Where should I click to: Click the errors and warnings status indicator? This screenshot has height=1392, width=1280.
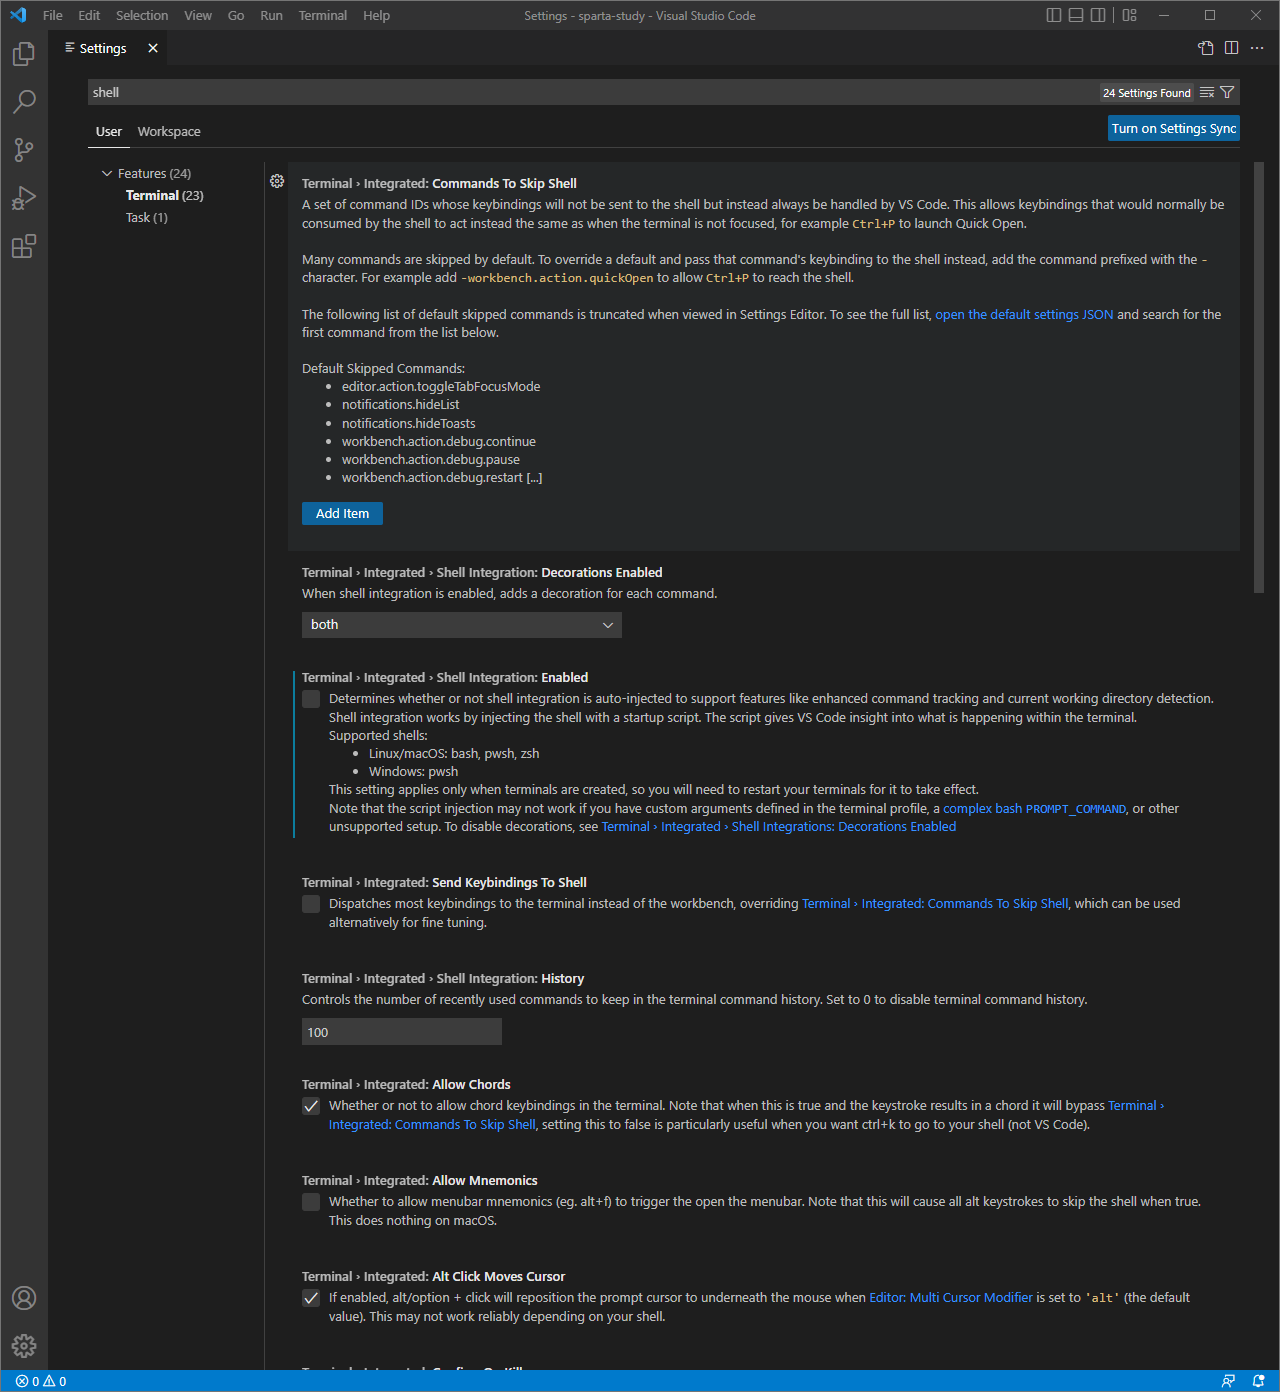point(41,1381)
